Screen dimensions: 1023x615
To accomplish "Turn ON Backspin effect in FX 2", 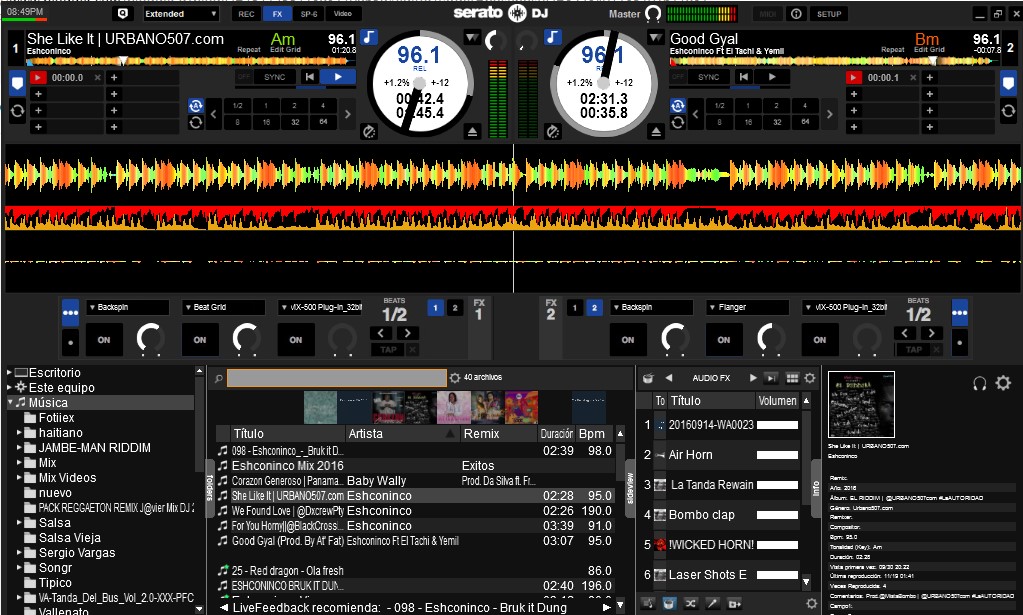I will tap(628, 340).
